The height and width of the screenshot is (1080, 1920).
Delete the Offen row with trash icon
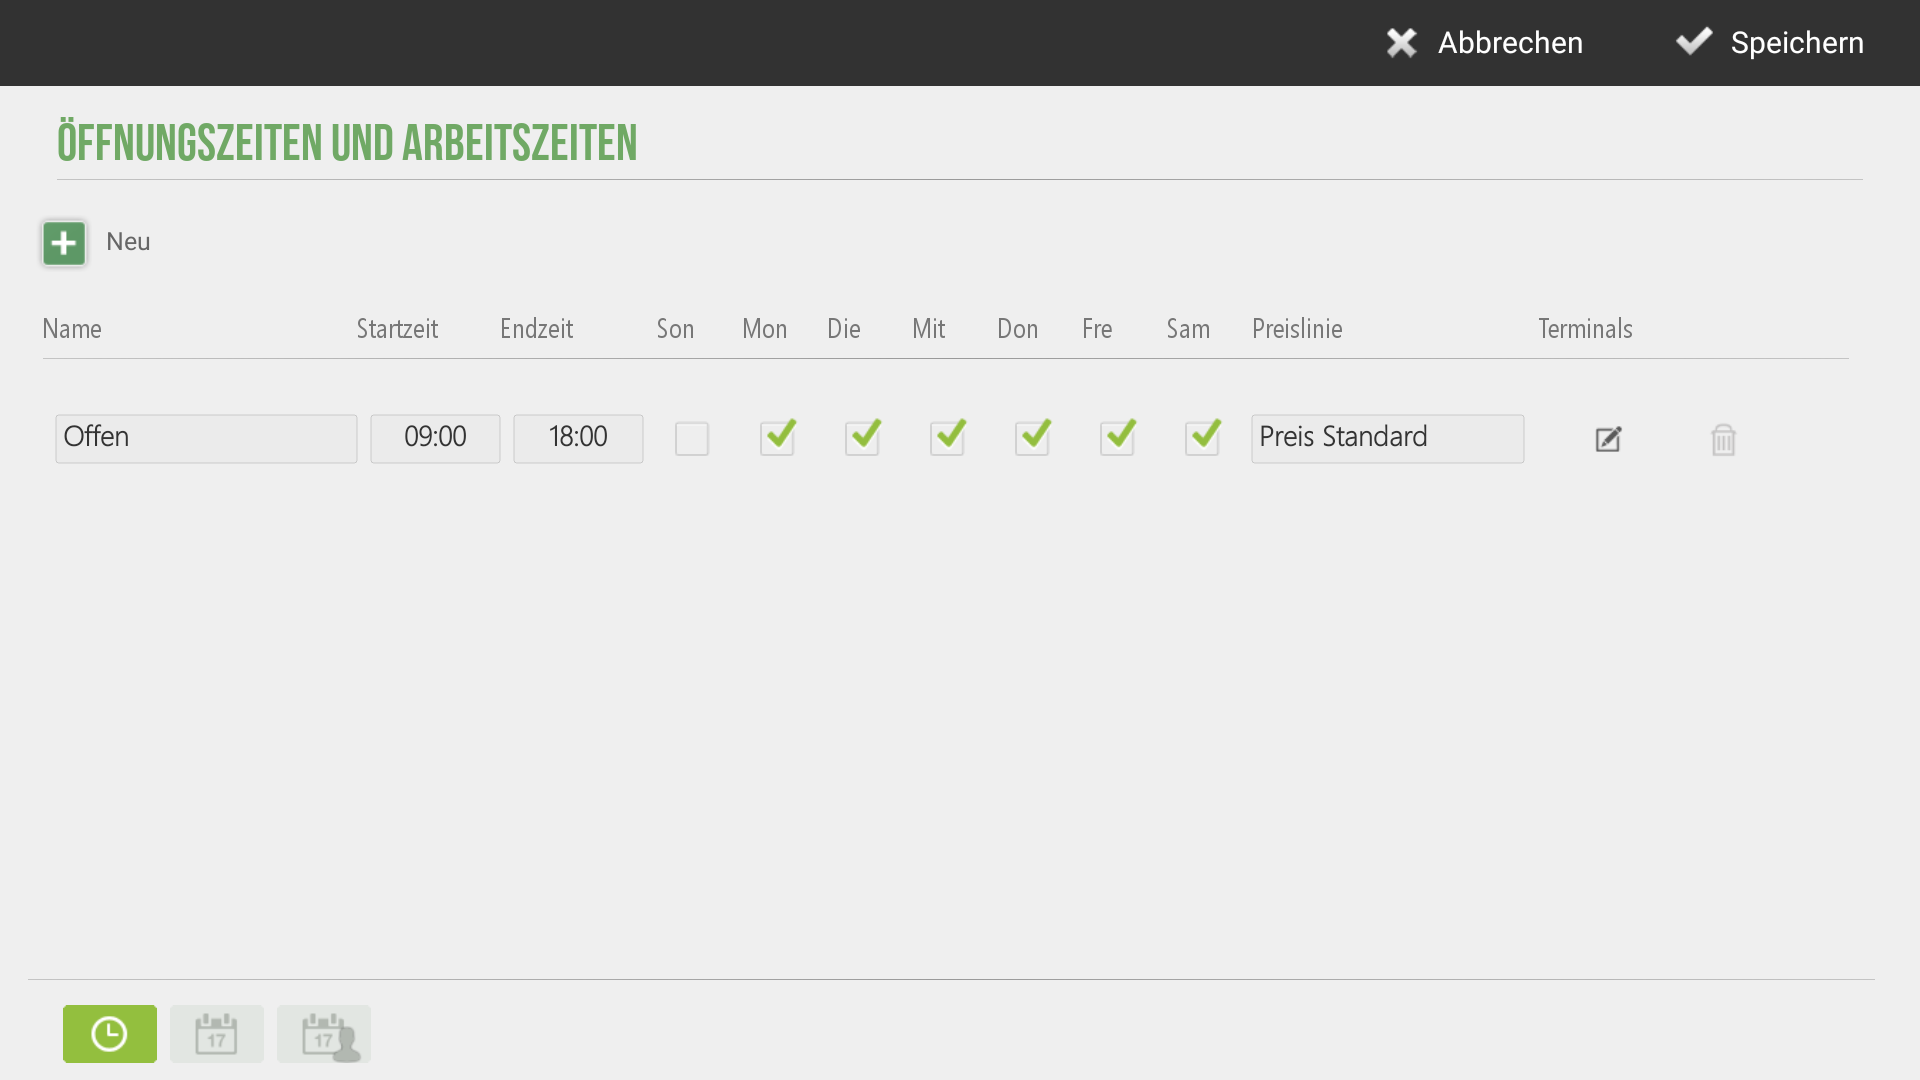[x=1723, y=439]
